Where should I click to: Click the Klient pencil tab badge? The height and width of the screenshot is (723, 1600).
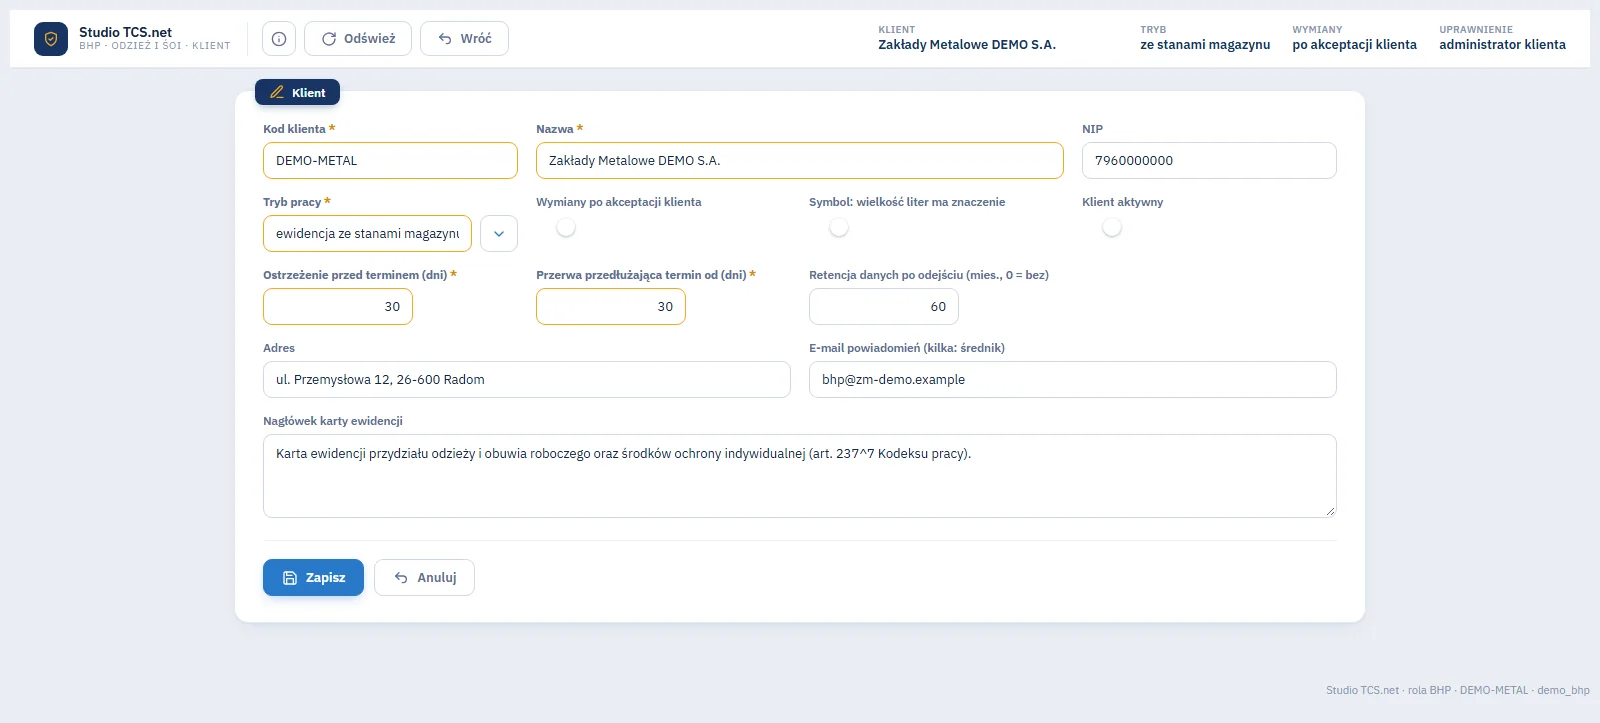(x=297, y=92)
